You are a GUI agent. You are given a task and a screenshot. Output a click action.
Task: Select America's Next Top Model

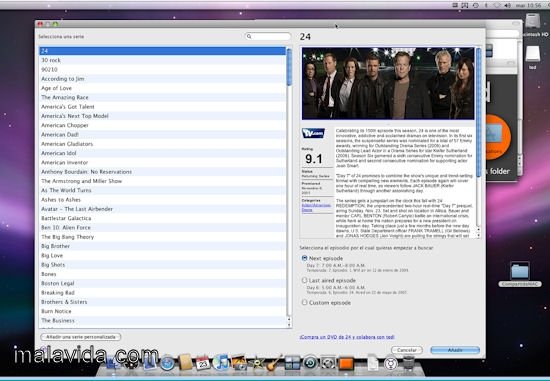pyautogui.click(x=162, y=116)
